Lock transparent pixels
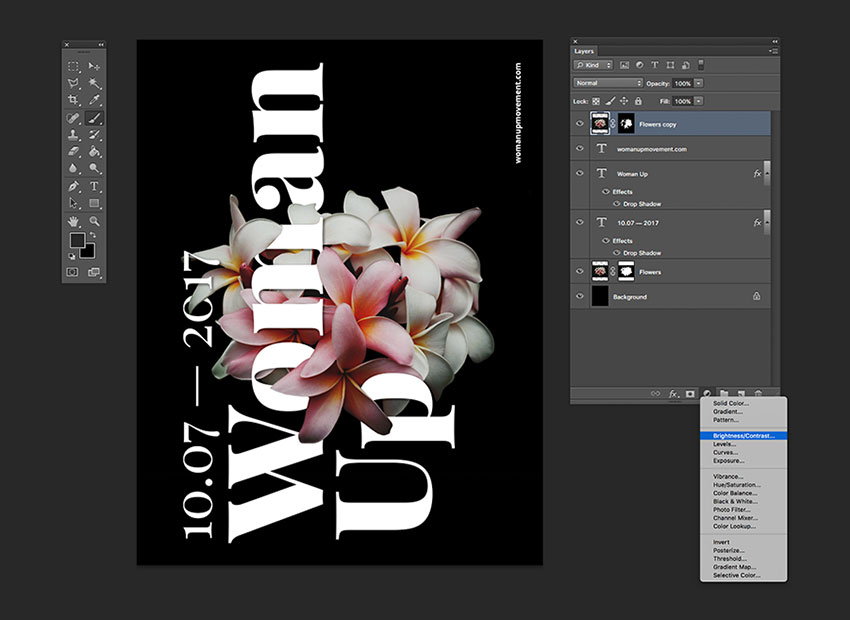The image size is (850, 620). coord(596,101)
